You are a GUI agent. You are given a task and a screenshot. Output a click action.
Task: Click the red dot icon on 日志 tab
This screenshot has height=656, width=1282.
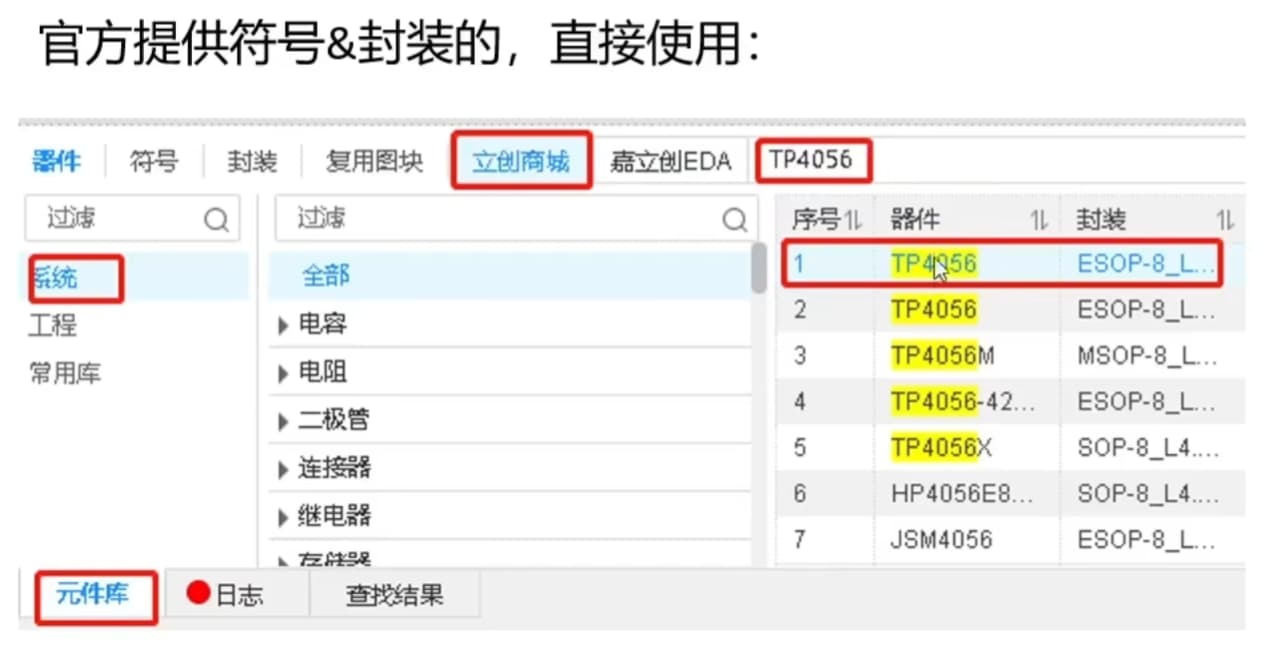coord(198,594)
